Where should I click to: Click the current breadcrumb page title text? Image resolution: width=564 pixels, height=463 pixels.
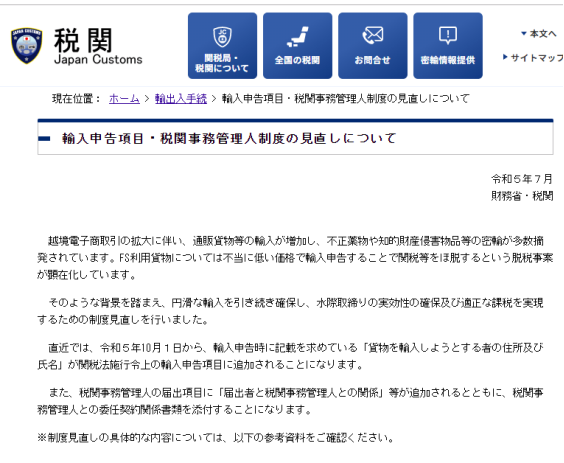(x=346, y=99)
